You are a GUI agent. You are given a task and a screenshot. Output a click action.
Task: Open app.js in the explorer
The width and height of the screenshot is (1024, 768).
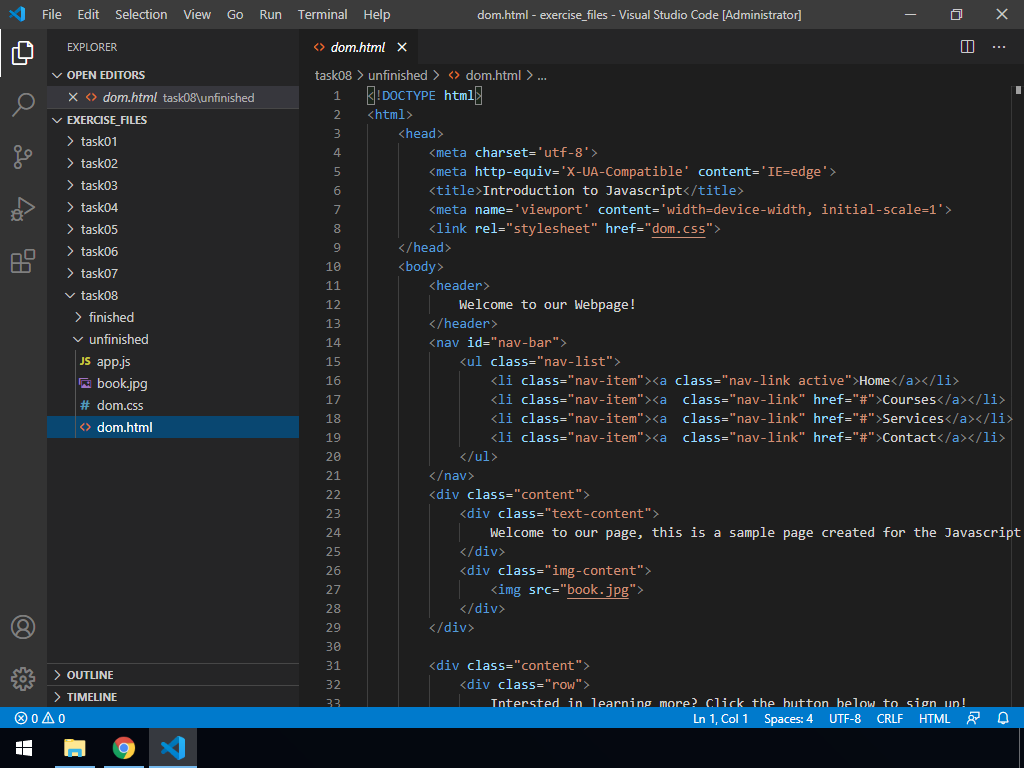113,361
